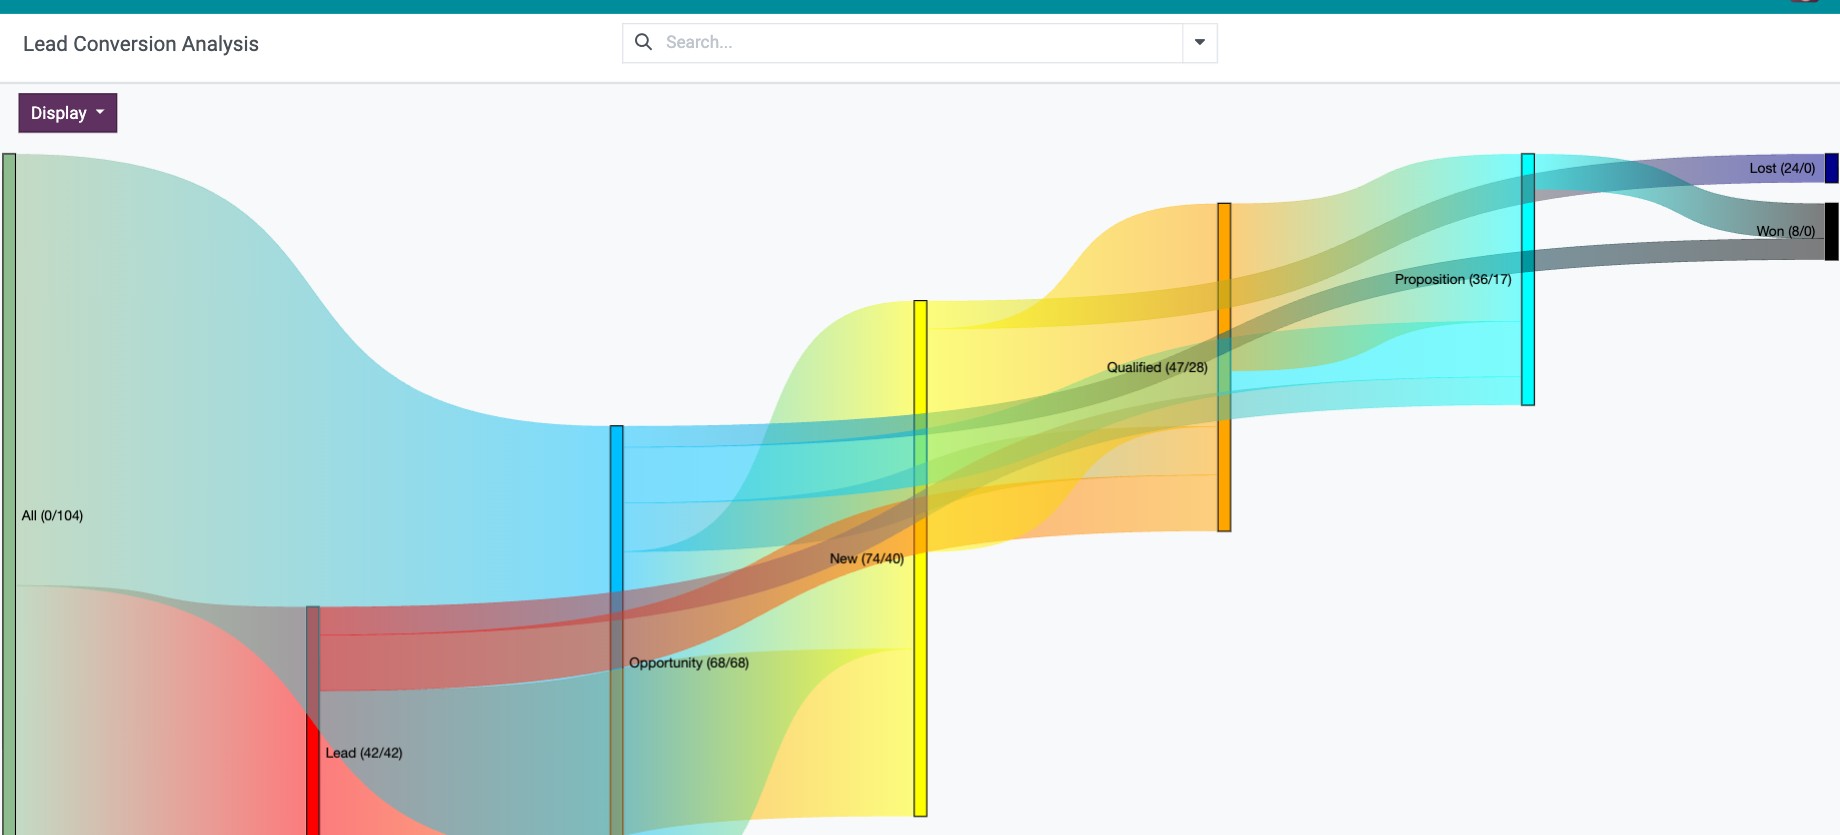Click the 'Qualified (47/28)' label

coord(1157,367)
